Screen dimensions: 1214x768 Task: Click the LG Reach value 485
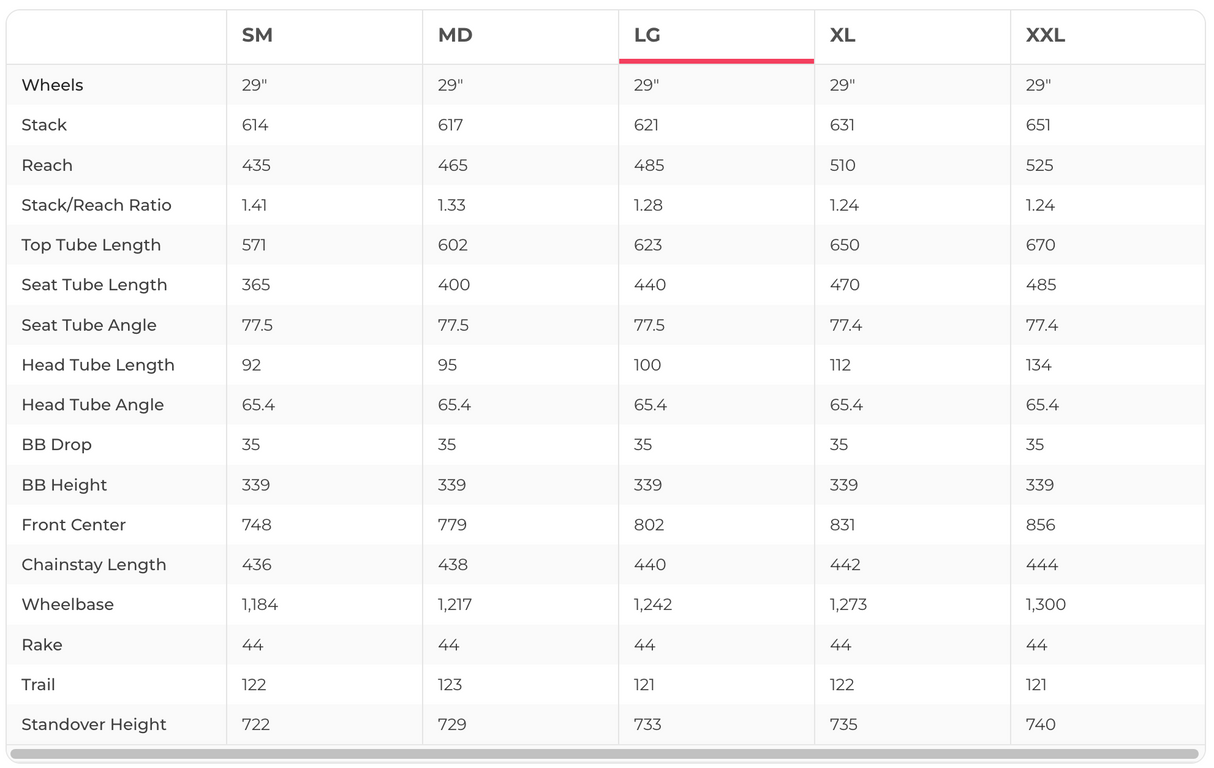(649, 165)
